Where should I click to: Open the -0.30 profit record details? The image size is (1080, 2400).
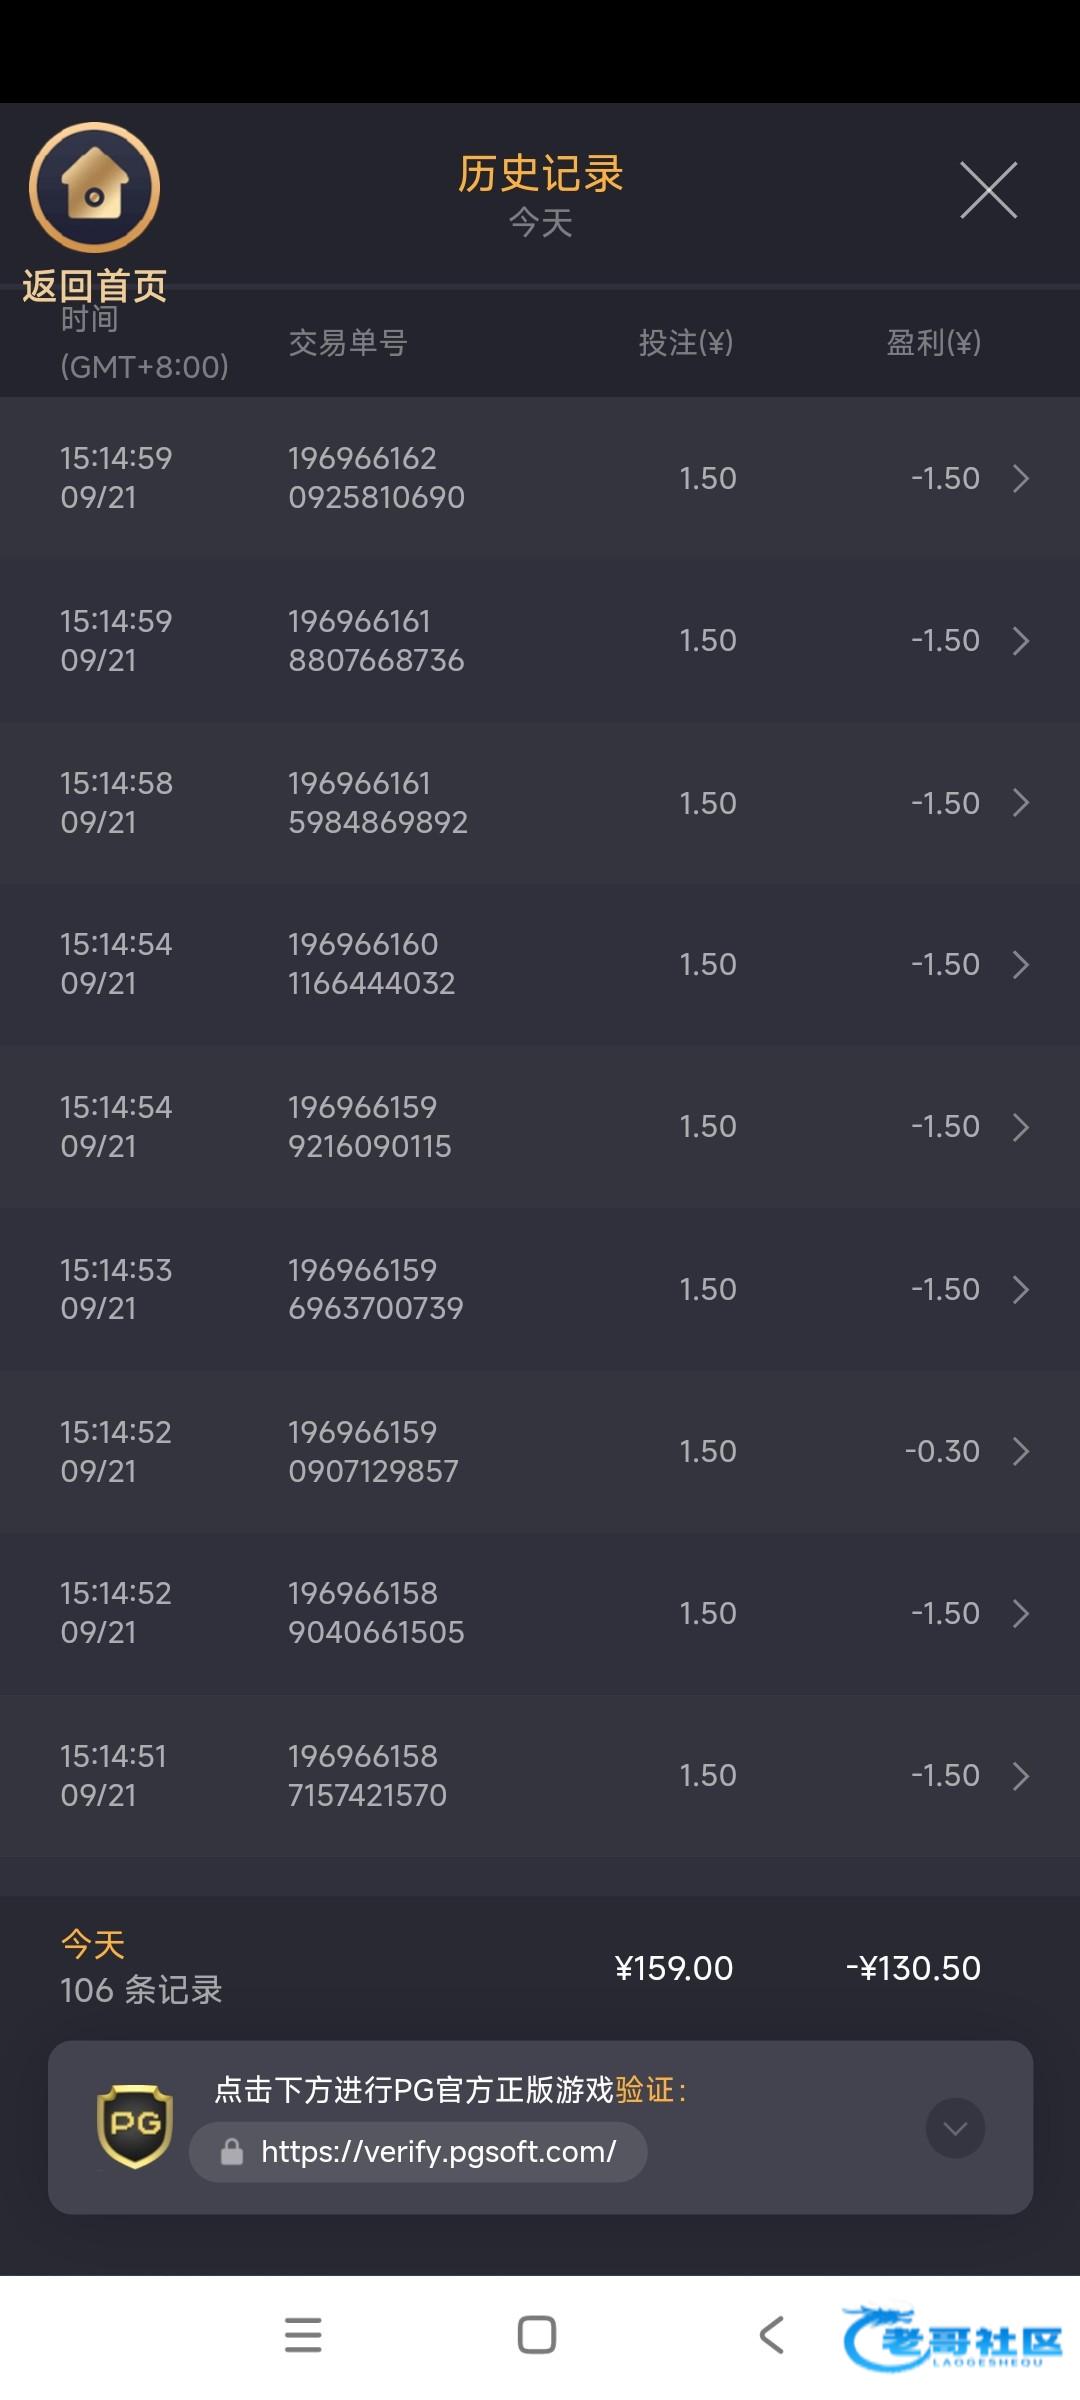1020,1452
